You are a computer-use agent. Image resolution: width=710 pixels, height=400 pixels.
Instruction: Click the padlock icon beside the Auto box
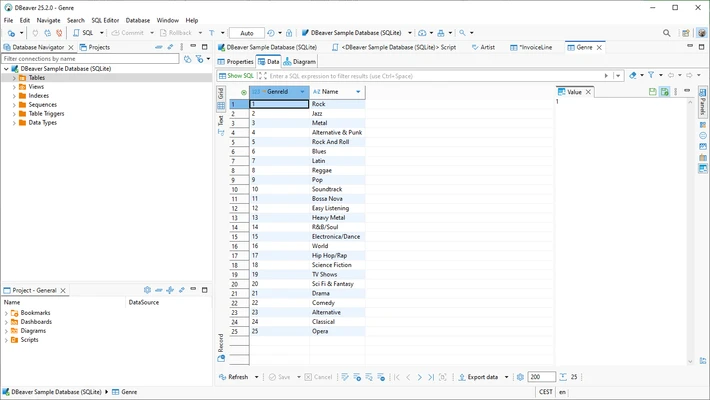(x=289, y=33)
